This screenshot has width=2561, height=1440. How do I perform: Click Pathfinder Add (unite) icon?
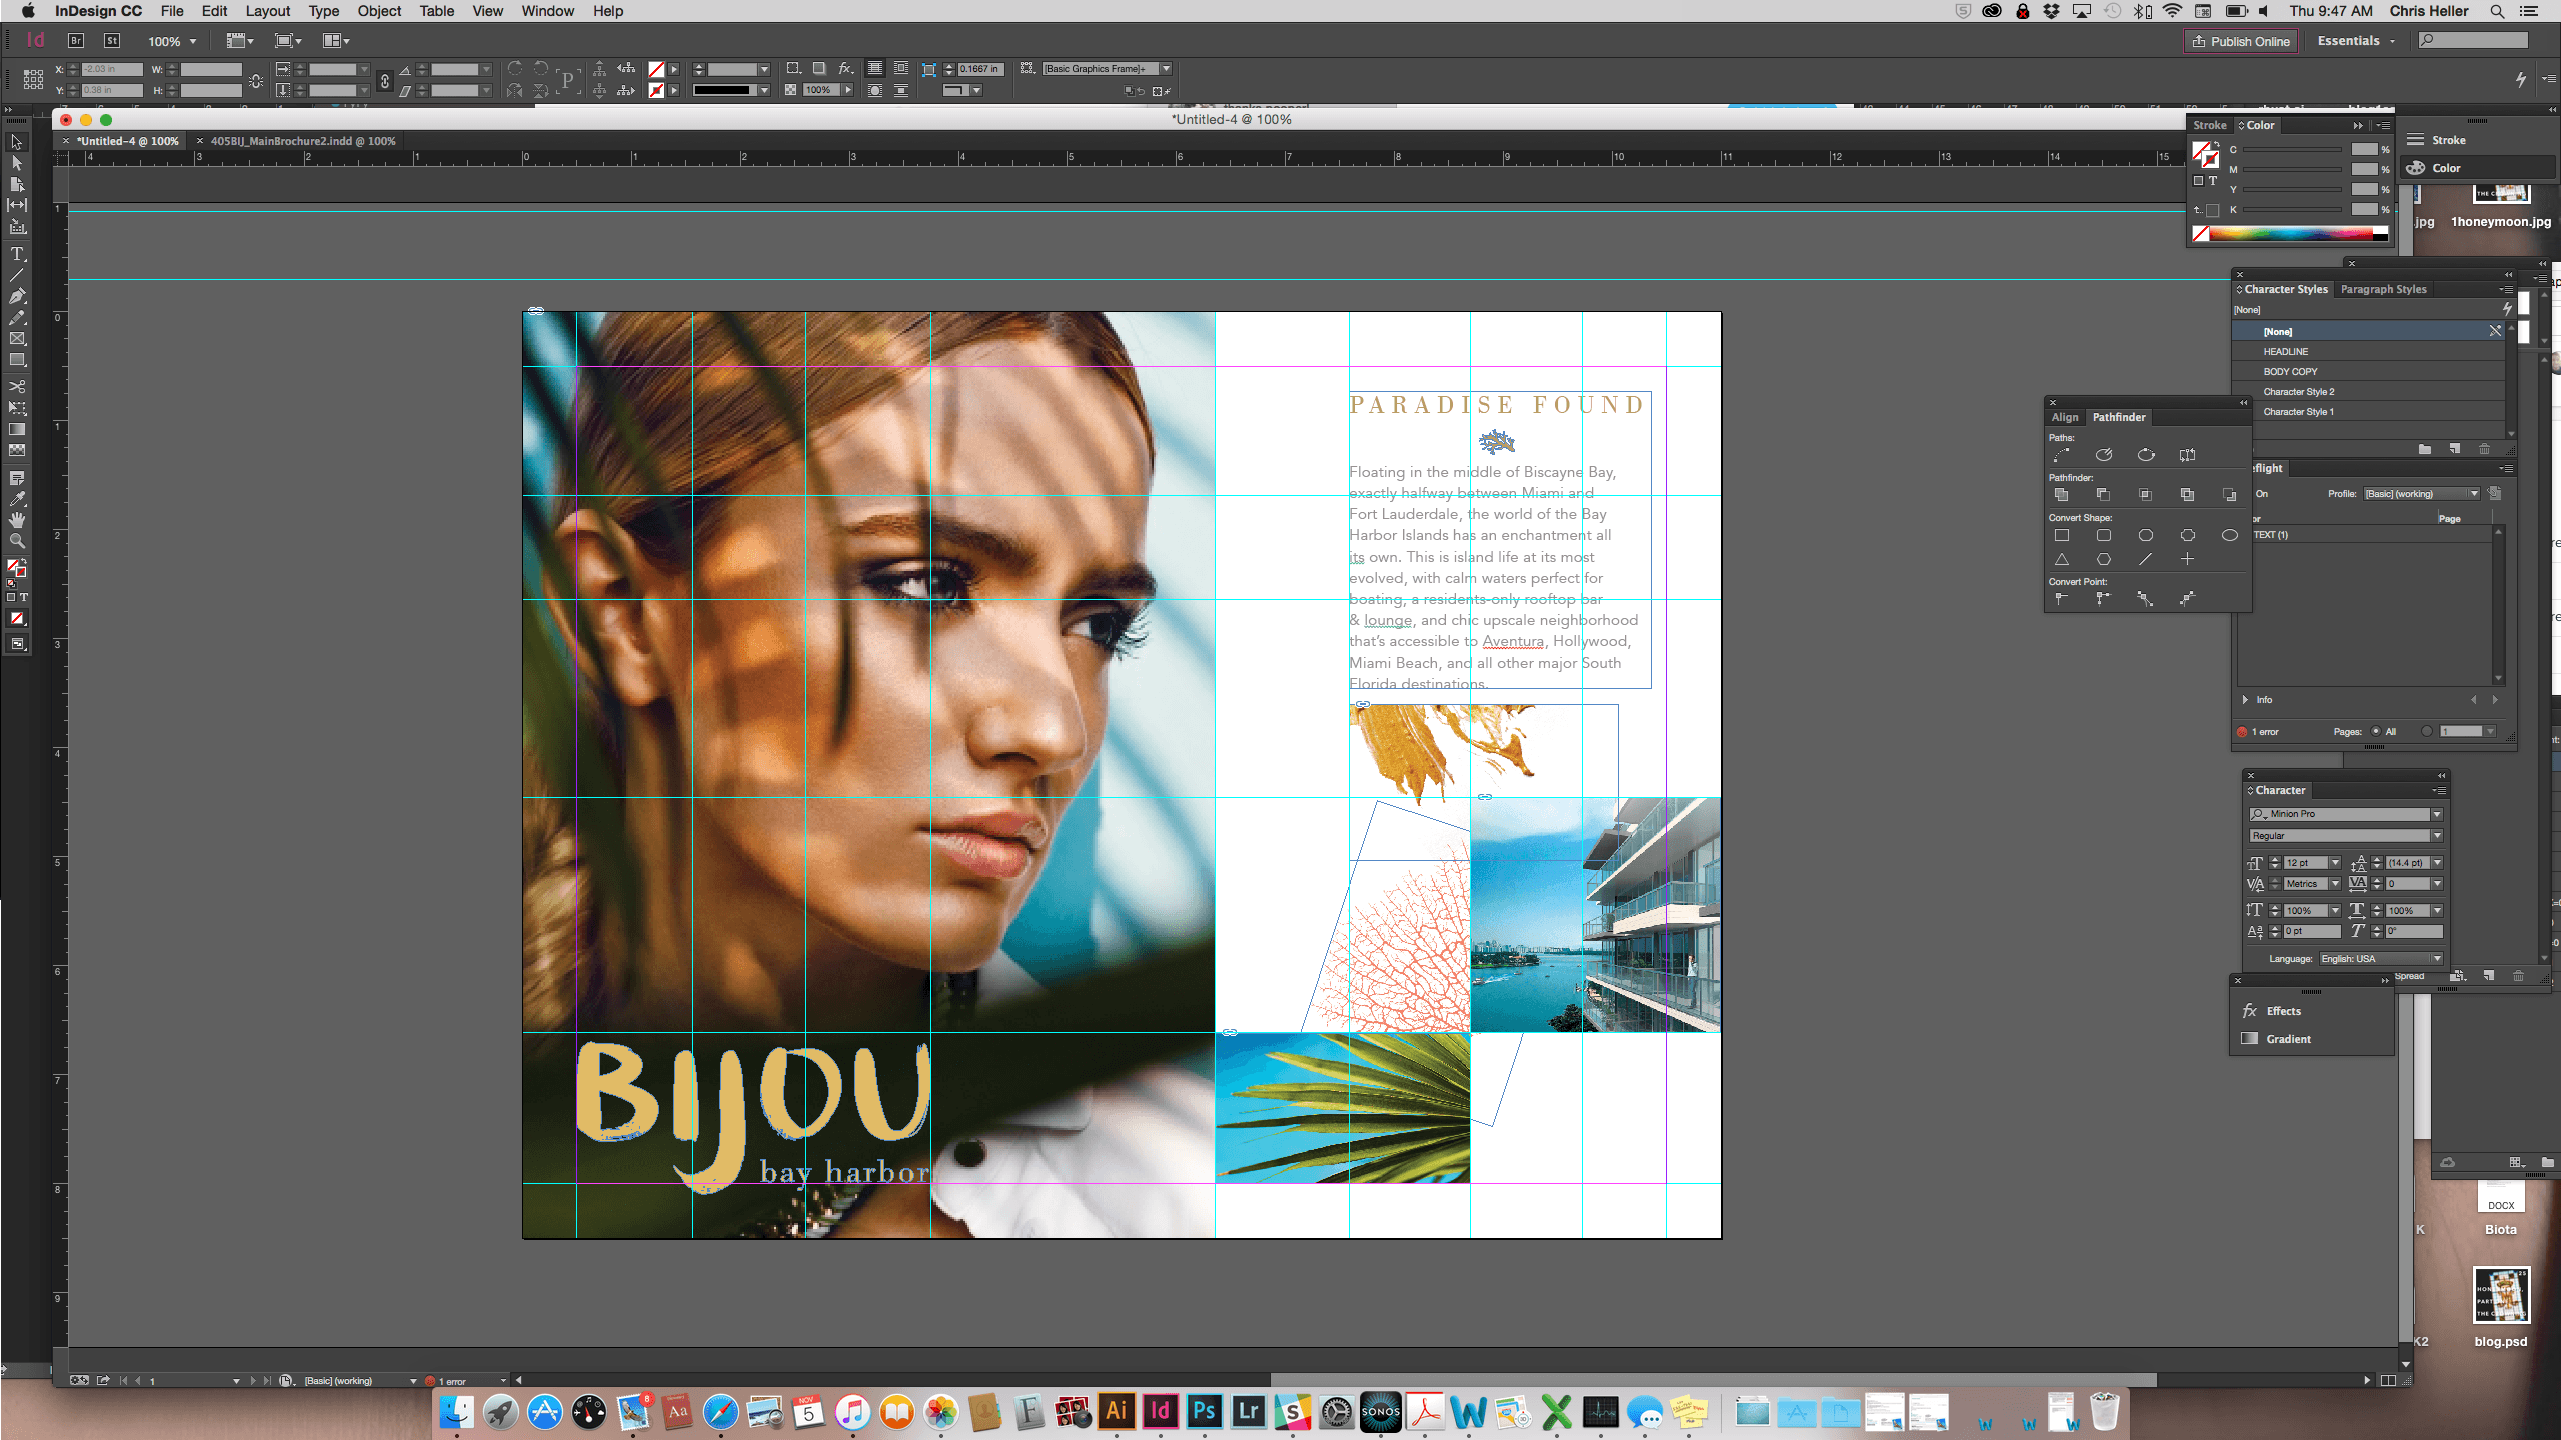click(x=2062, y=494)
